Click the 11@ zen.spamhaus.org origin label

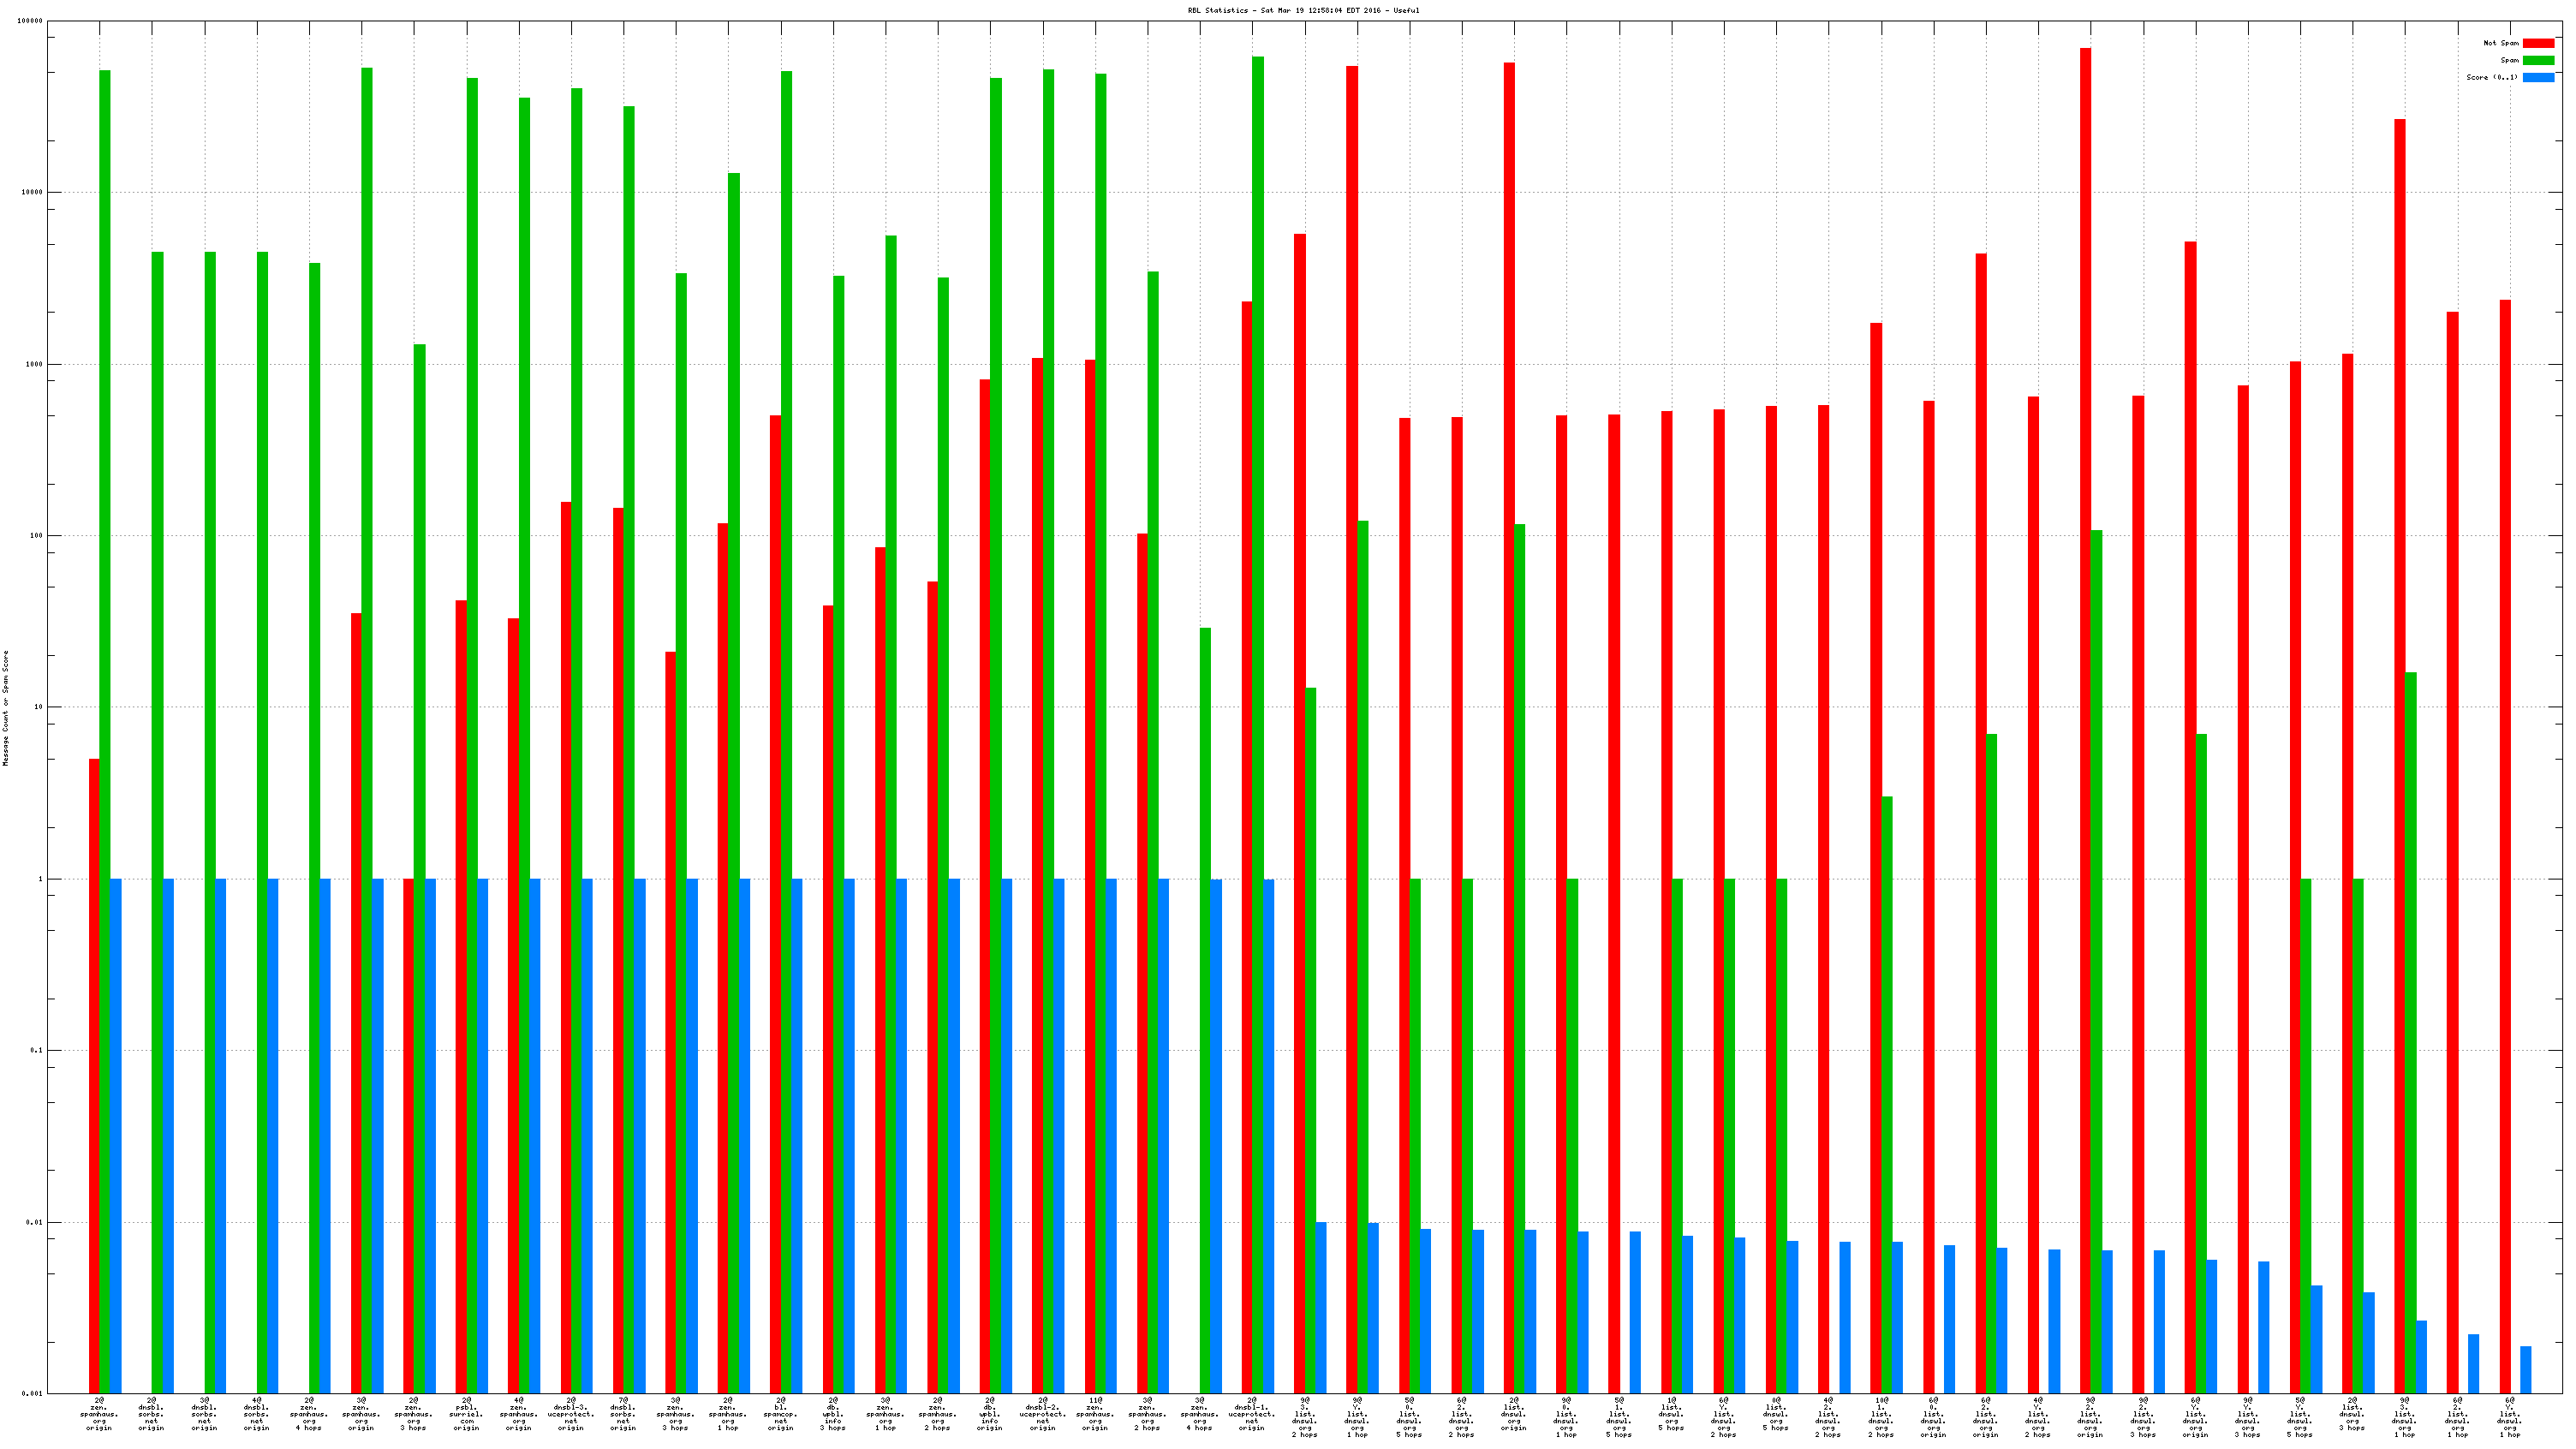(1095, 1414)
